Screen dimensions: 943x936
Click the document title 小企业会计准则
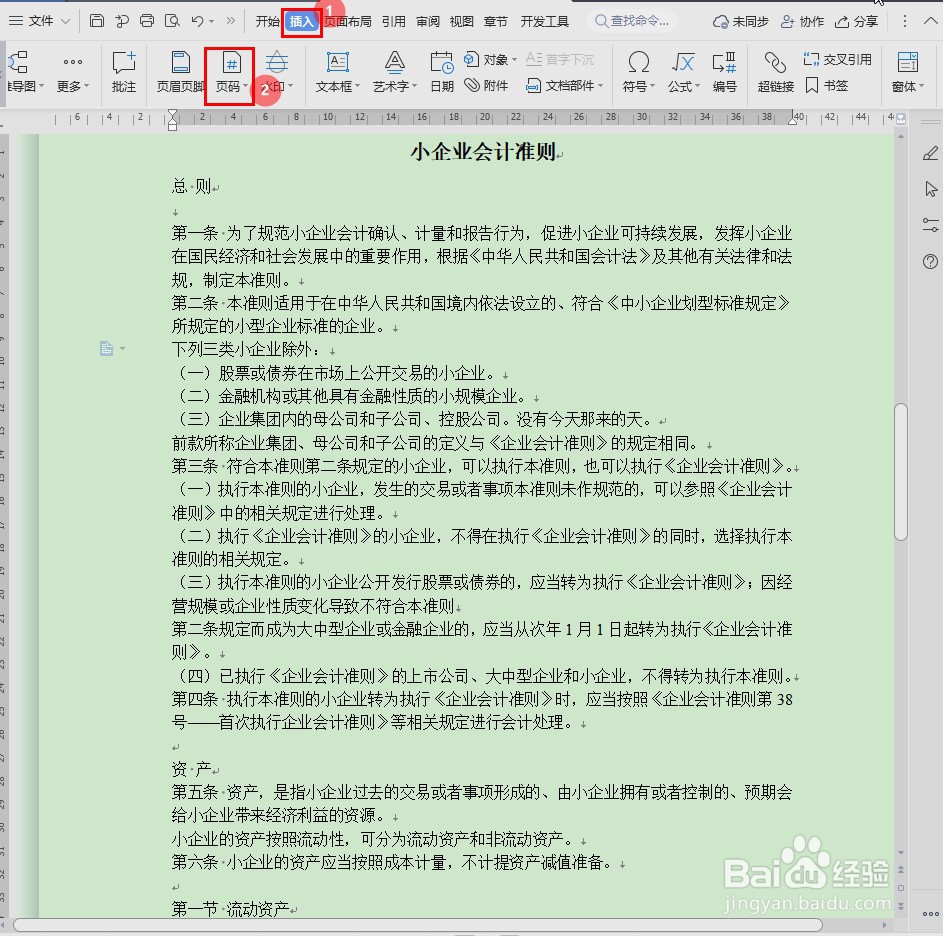click(x=483, y=152)
